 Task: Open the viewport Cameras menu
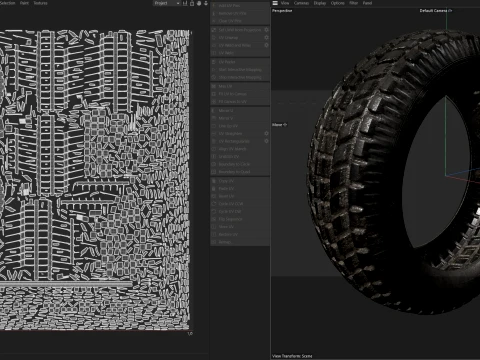coord(301,3)
